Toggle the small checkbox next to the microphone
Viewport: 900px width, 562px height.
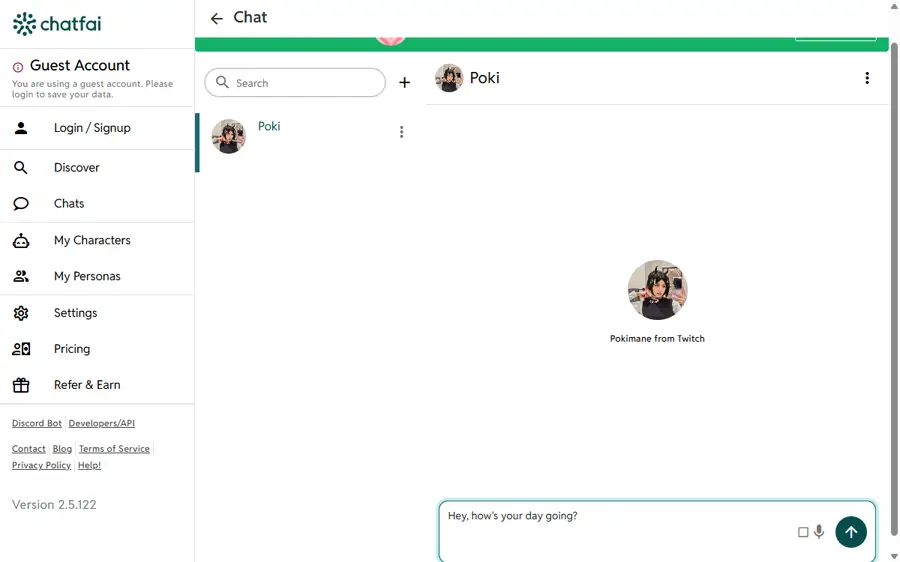click(x=803, y=533)
